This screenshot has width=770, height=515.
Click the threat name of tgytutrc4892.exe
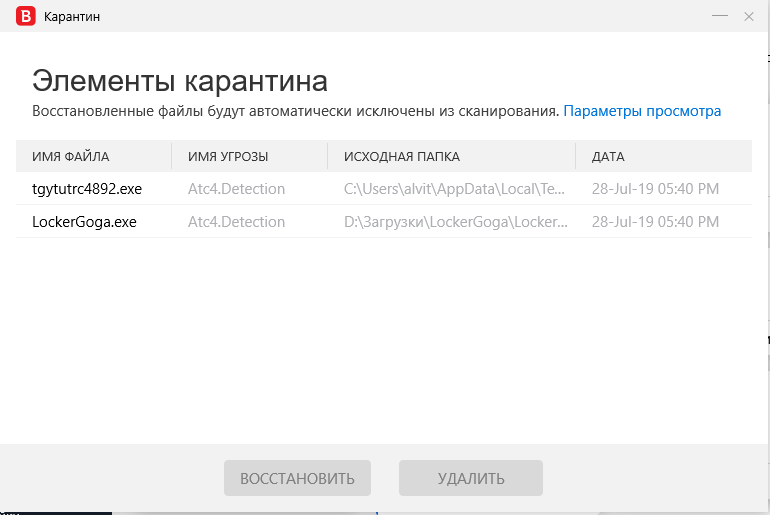tap(236, 188)
